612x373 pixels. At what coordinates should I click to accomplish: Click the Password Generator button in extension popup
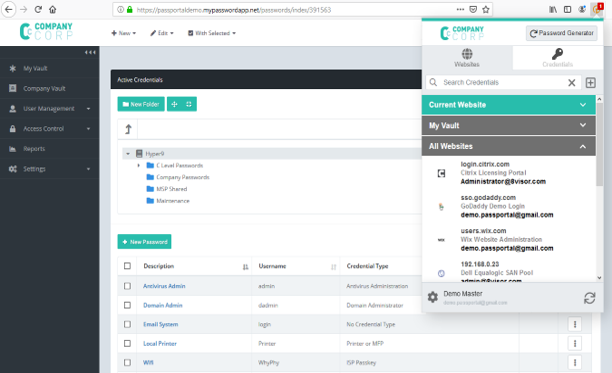pyautogui.click(x=562, y=33)
